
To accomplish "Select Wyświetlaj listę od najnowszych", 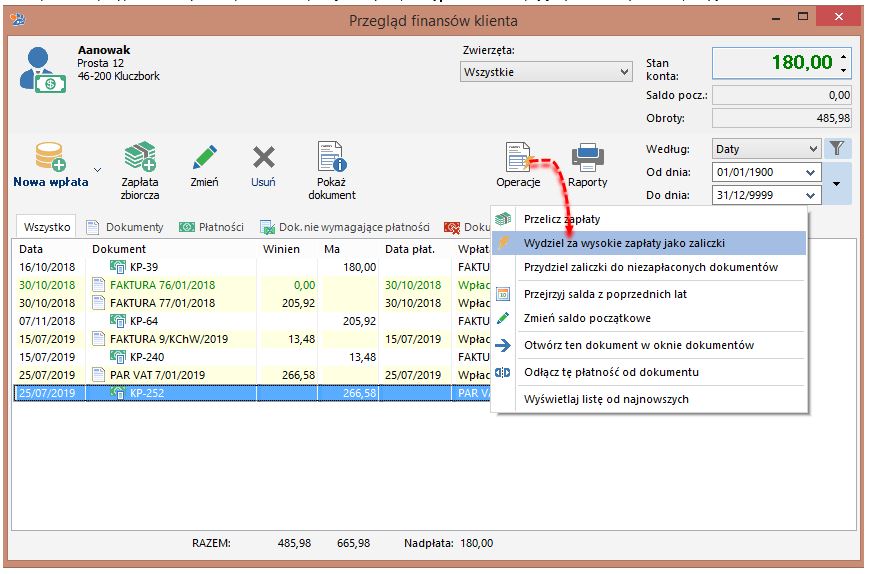I will [649, 399].
